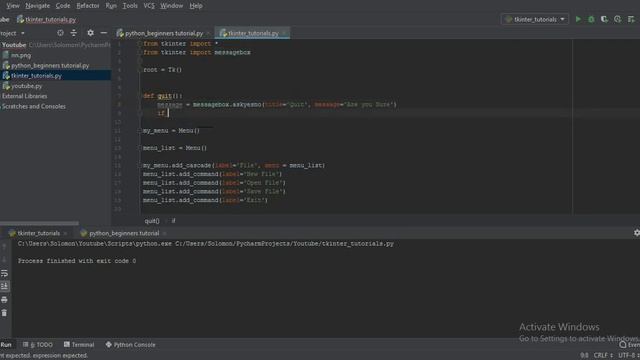The image size is (640, 360).
Task: Select the tkinter_tutorials.py editor tab
Action: [253, 33]
